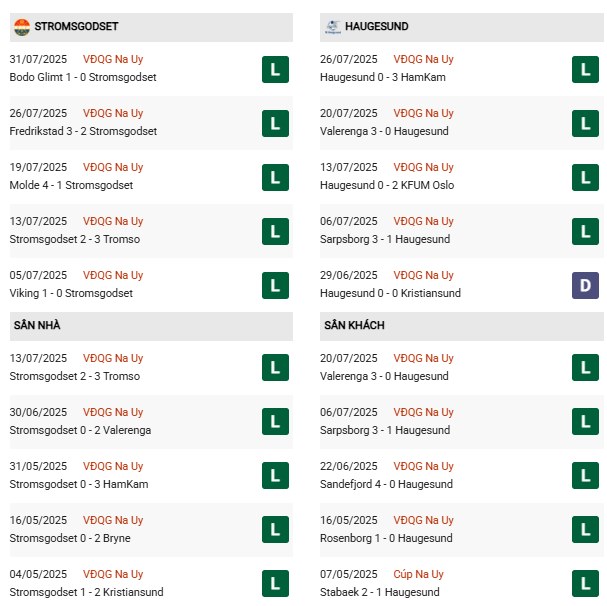Click the L badge for Viking match
The image size is (607, 606).
coord(275,285)
